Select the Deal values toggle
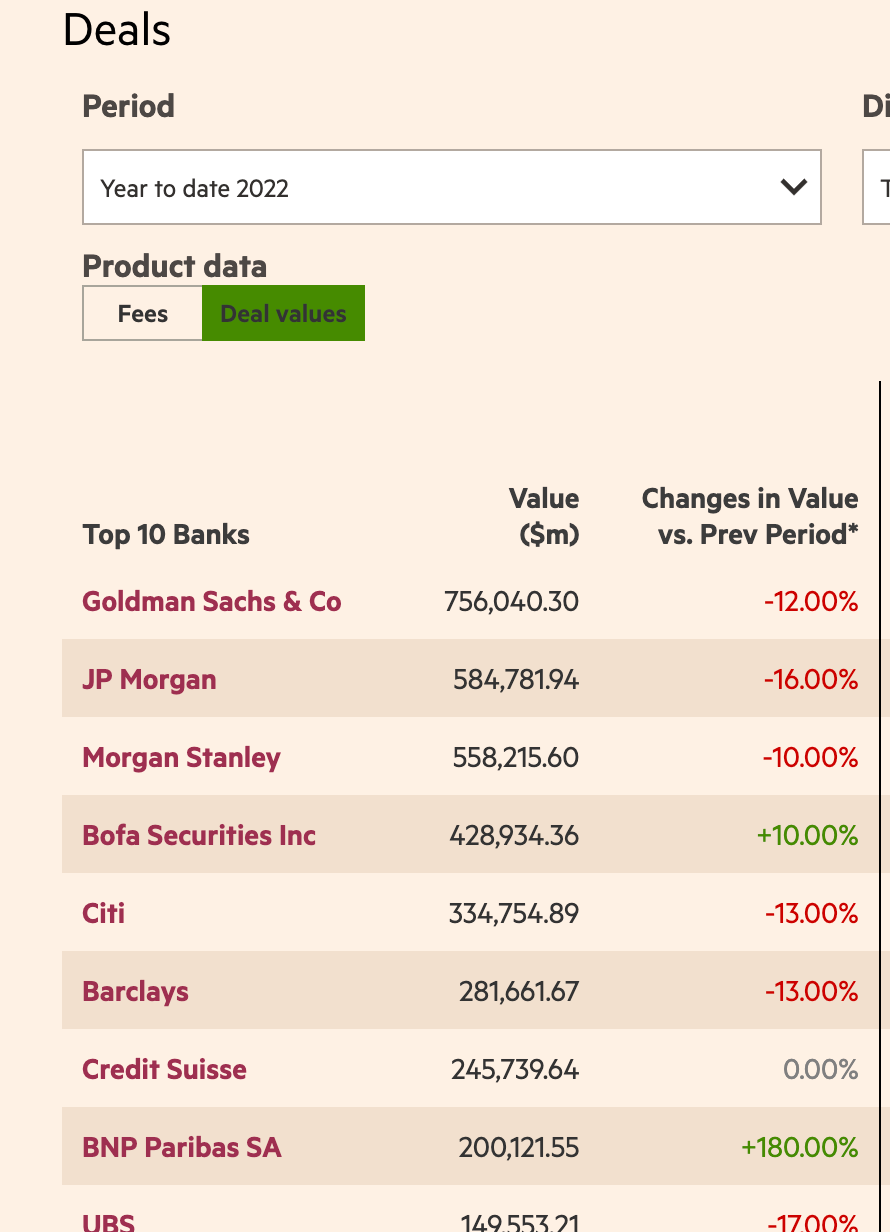The height and width of the screenshot is (1232, 890). pos(283,314)
